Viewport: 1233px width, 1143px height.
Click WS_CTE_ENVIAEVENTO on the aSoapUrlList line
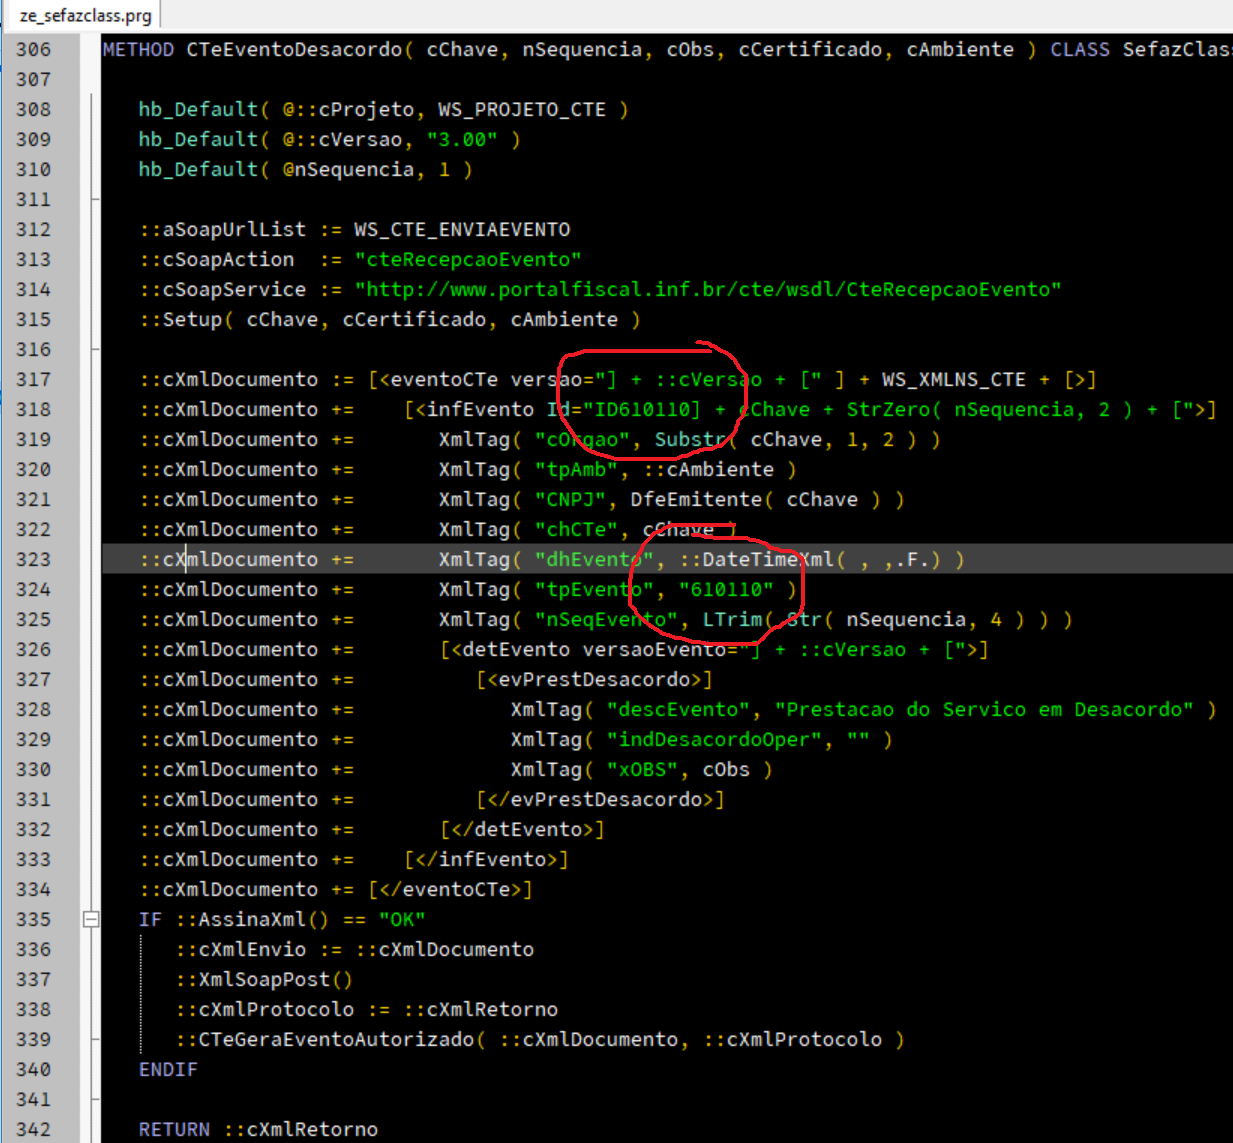(x=462, y=229)
